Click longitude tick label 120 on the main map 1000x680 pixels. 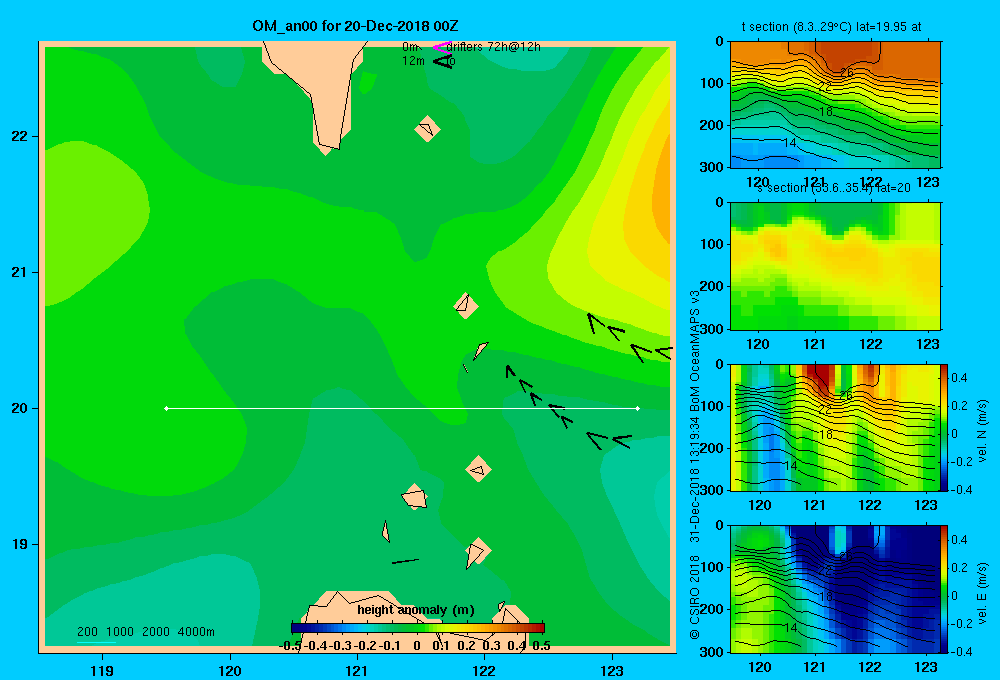point(230,670)
